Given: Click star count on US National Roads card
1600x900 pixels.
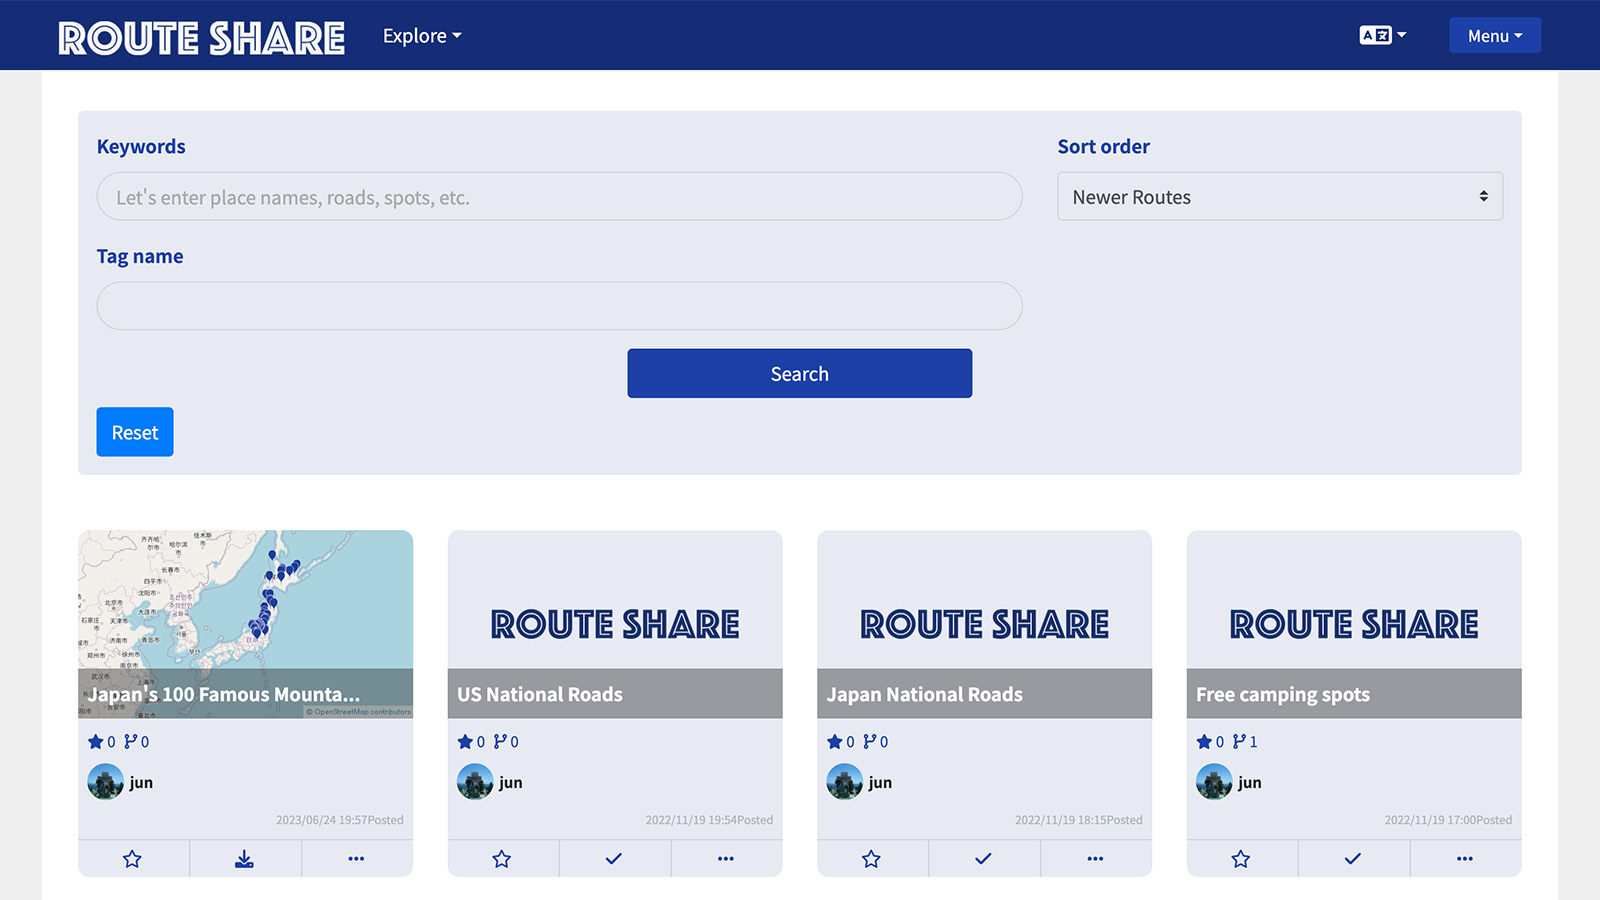Looking at the screenshot, I should 471,742.
